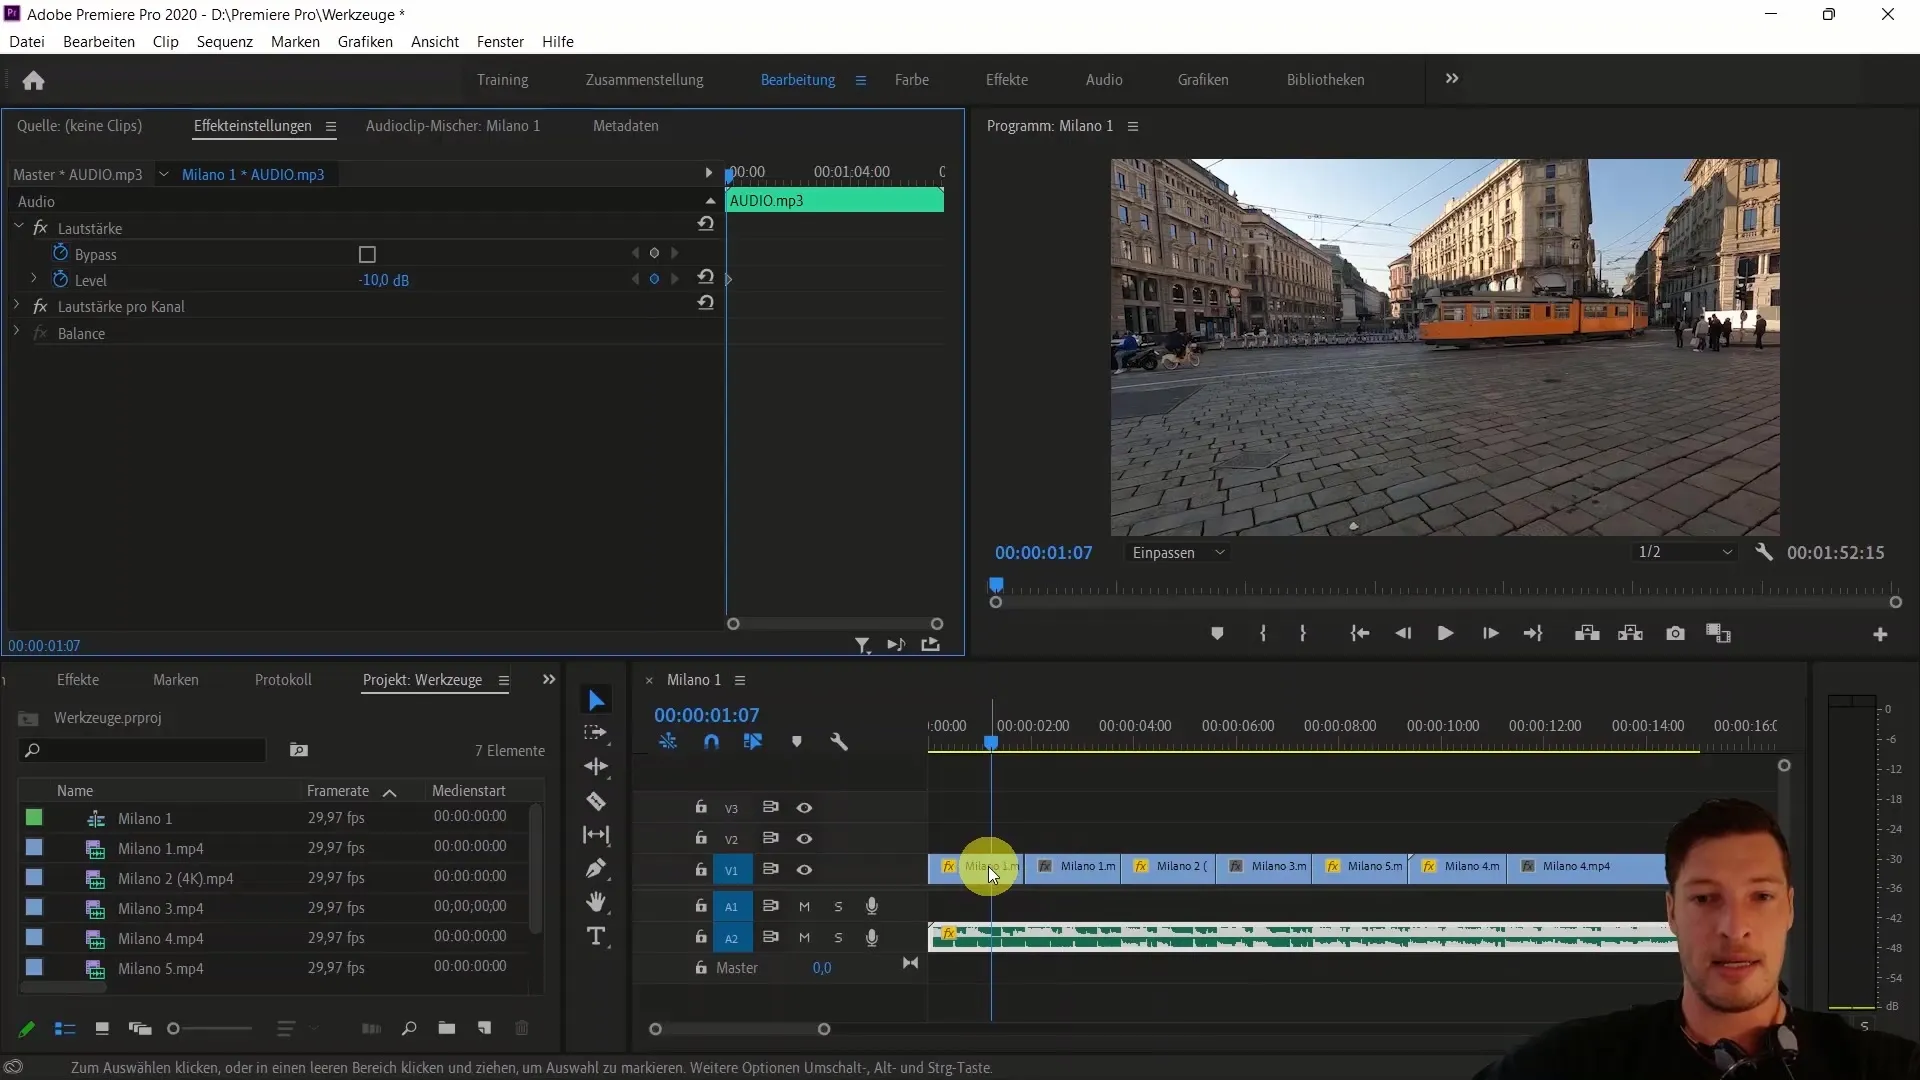Collapse the Lautstärke effect group
This screenshot has width=1920, height=1080.
[18, 227]
